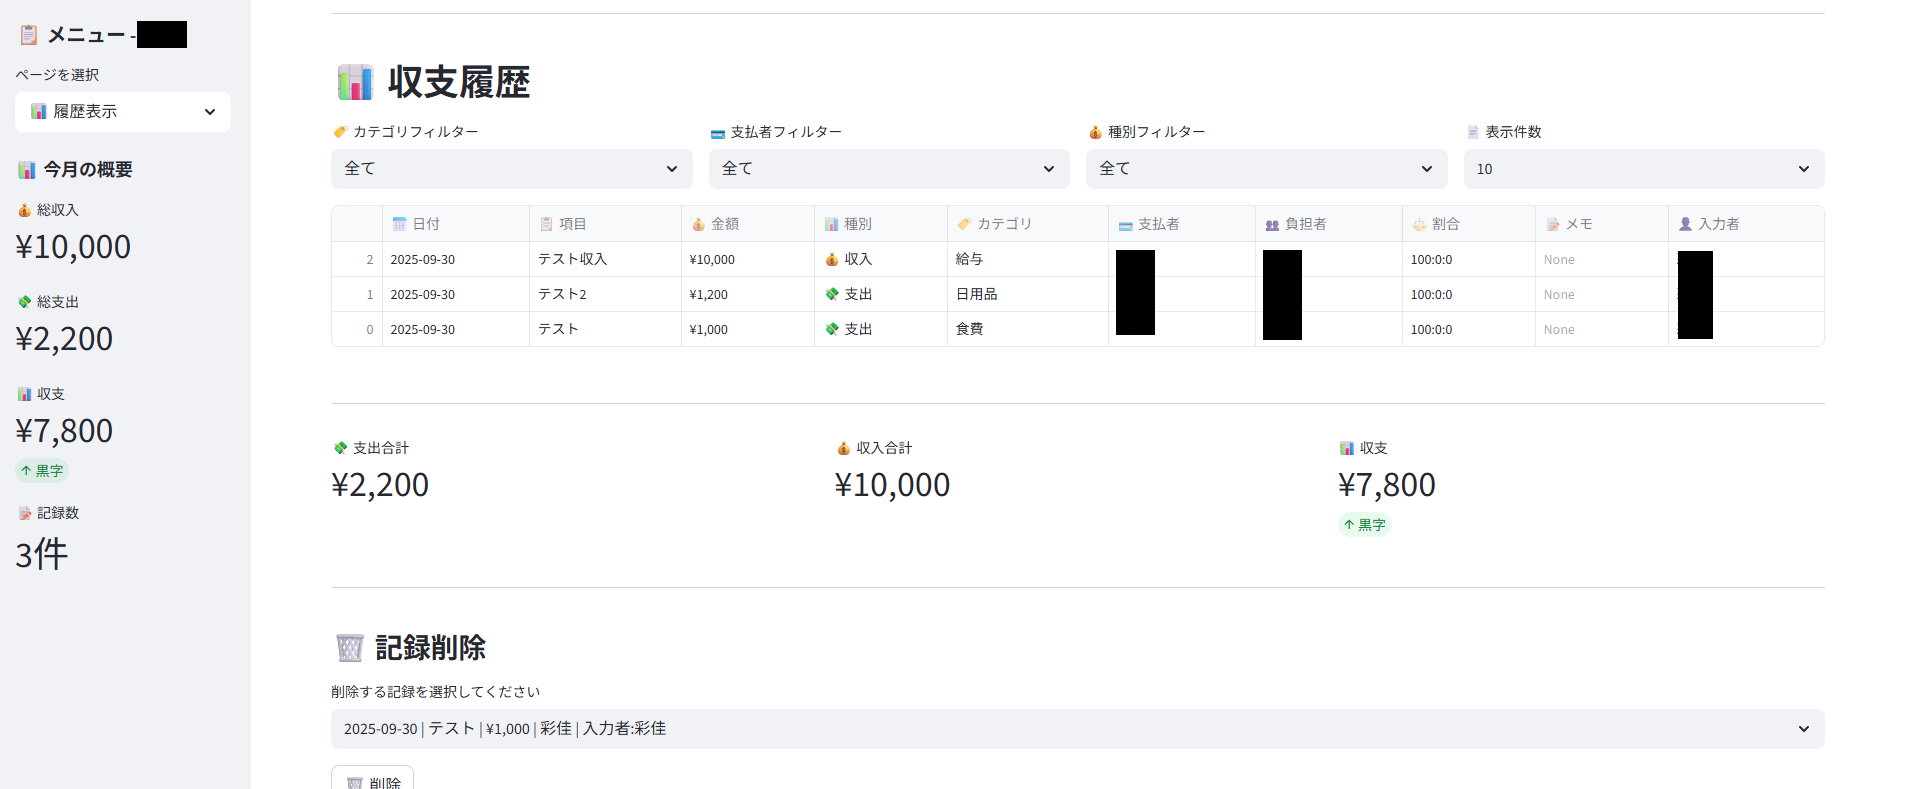This screenshot has width=1910, height=789.
Task: Click the people icon in 負担者 column header
Action: 1272,225
